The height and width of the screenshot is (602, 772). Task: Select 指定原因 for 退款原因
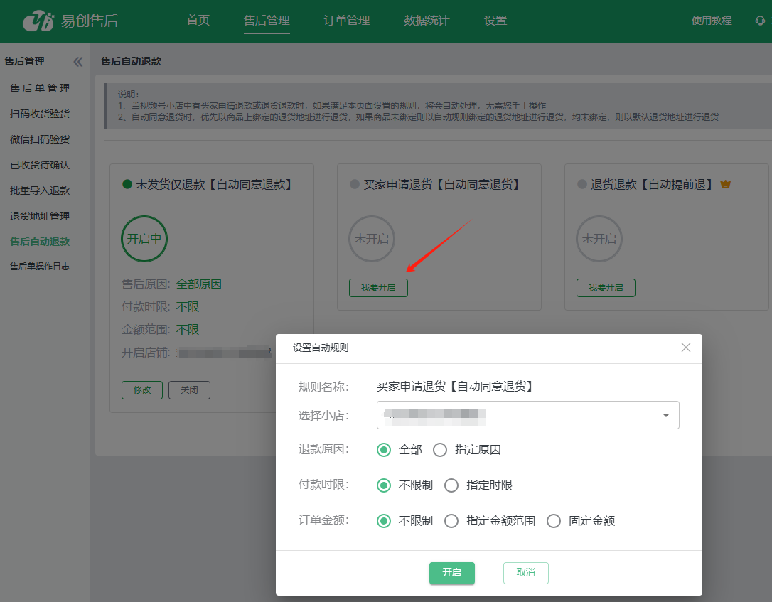pyautogui.click(x=440, y=450)
